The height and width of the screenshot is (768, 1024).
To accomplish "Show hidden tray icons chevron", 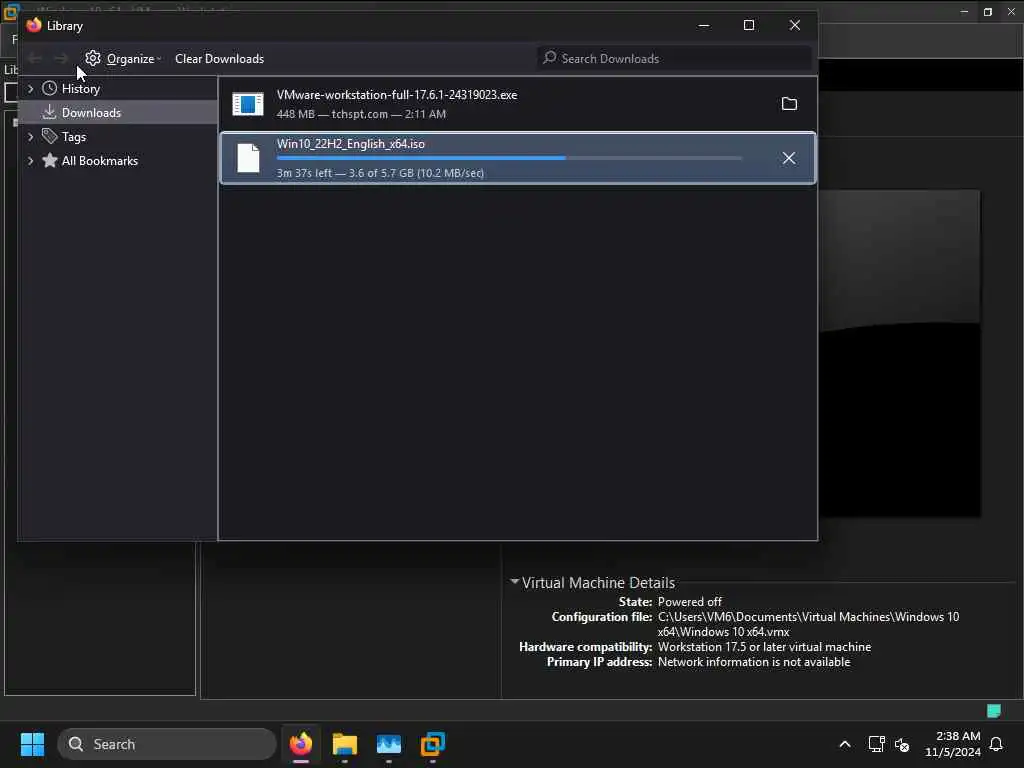I will [x=844, y=744].
